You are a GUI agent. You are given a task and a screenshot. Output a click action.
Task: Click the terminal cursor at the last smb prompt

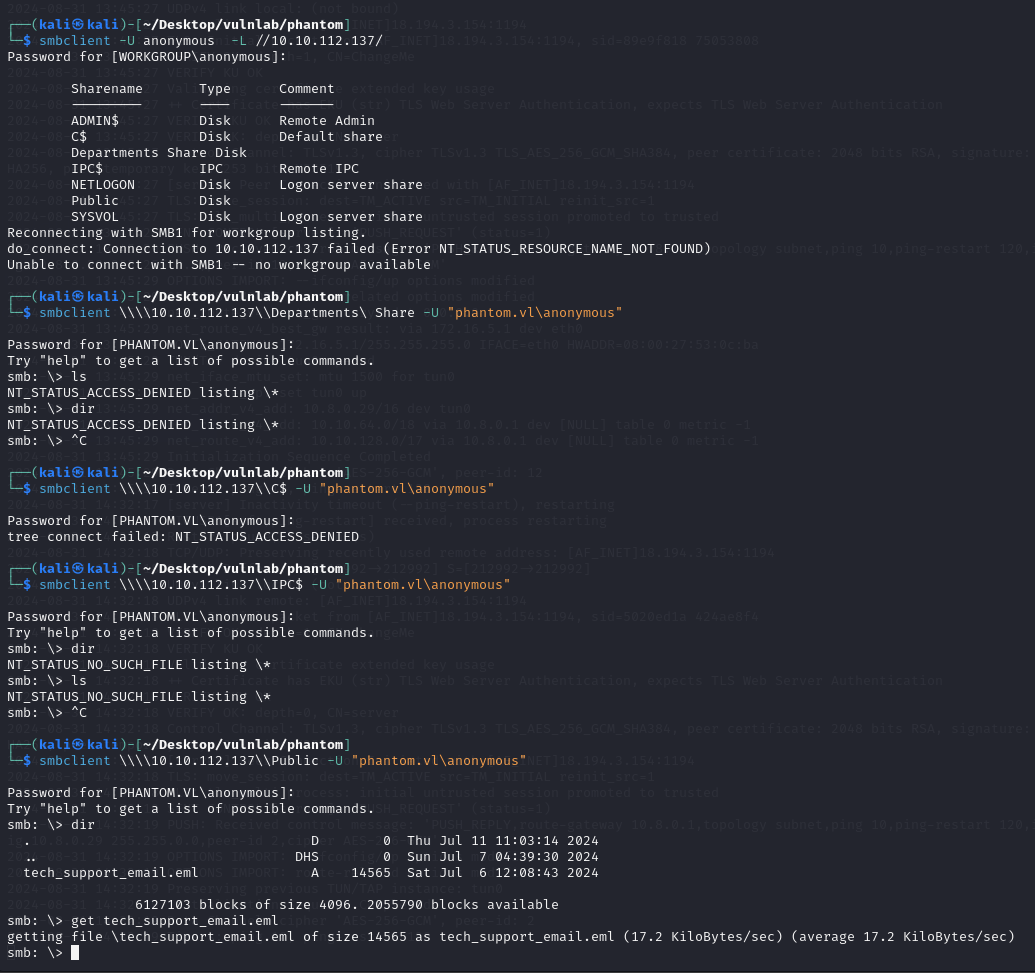(x=75, y=953)
